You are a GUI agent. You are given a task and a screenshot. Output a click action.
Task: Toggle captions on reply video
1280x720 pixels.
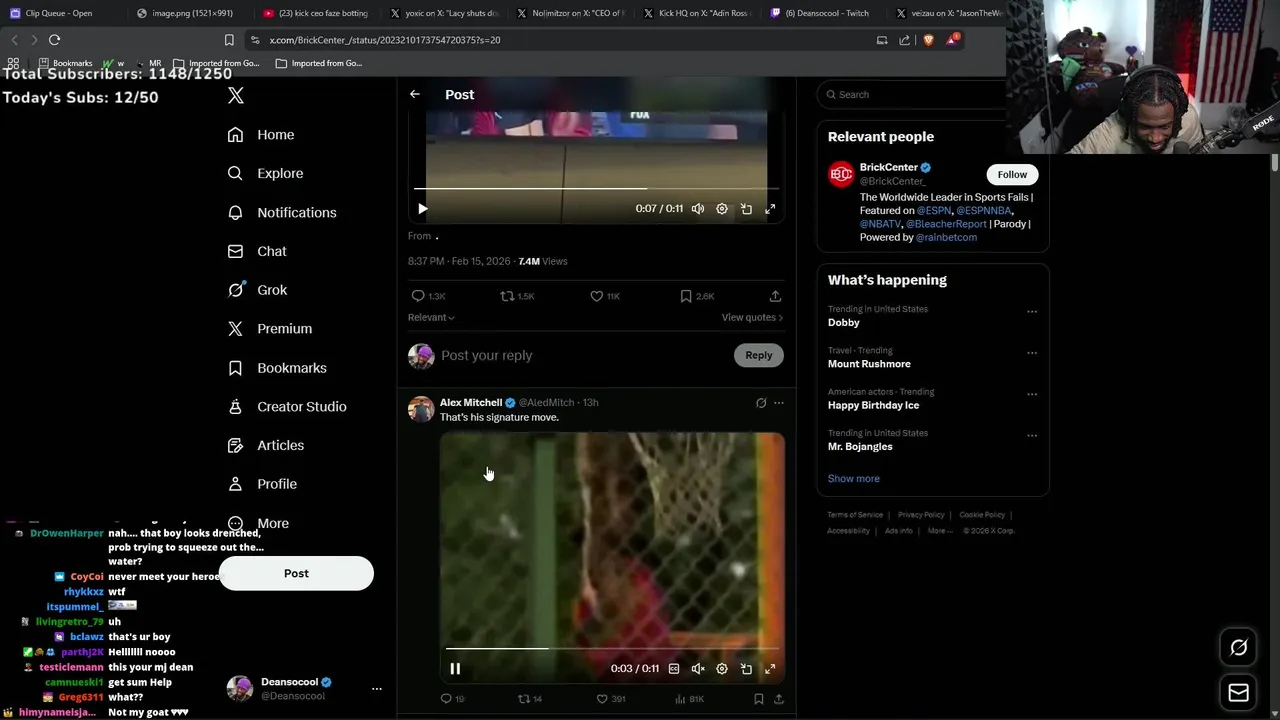click(674, 669)
